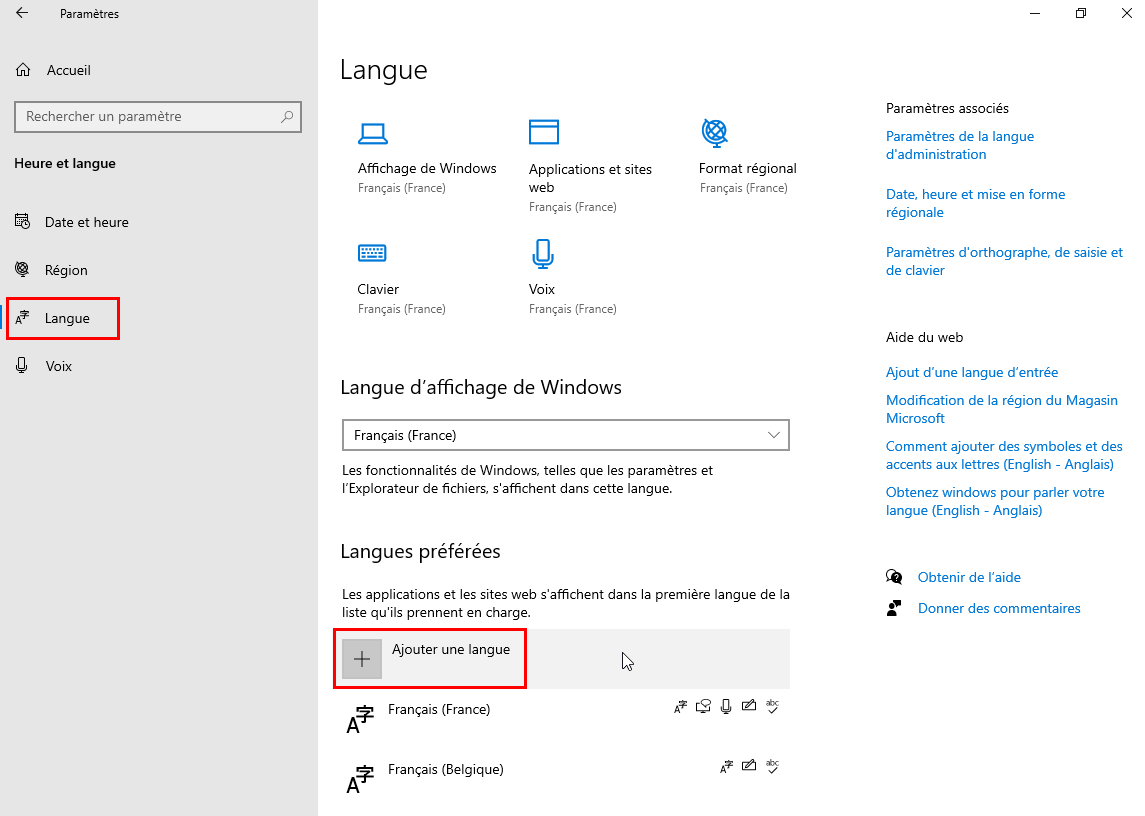
Task: Click the back arrow in Paramètres
Action: pyautogui.click(x=22, y=13)
